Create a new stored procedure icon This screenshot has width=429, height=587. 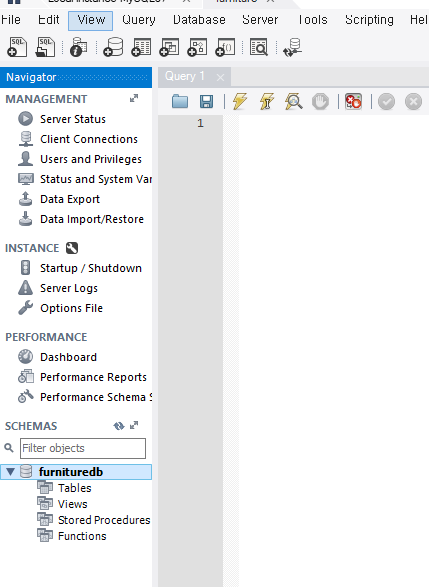(197, 48)
